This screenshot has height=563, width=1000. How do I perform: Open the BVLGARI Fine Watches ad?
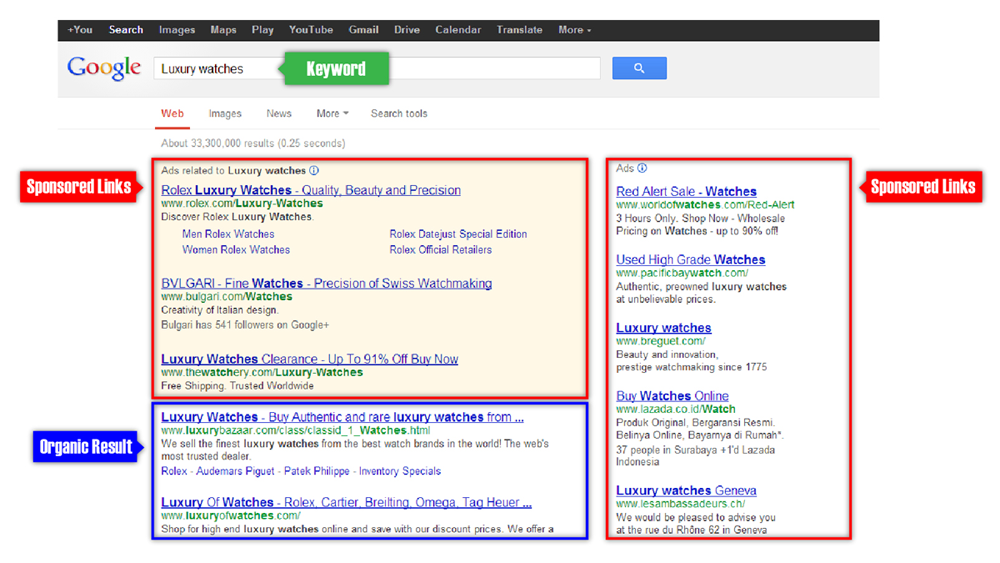pyautogui.click(x=326, y=283)
